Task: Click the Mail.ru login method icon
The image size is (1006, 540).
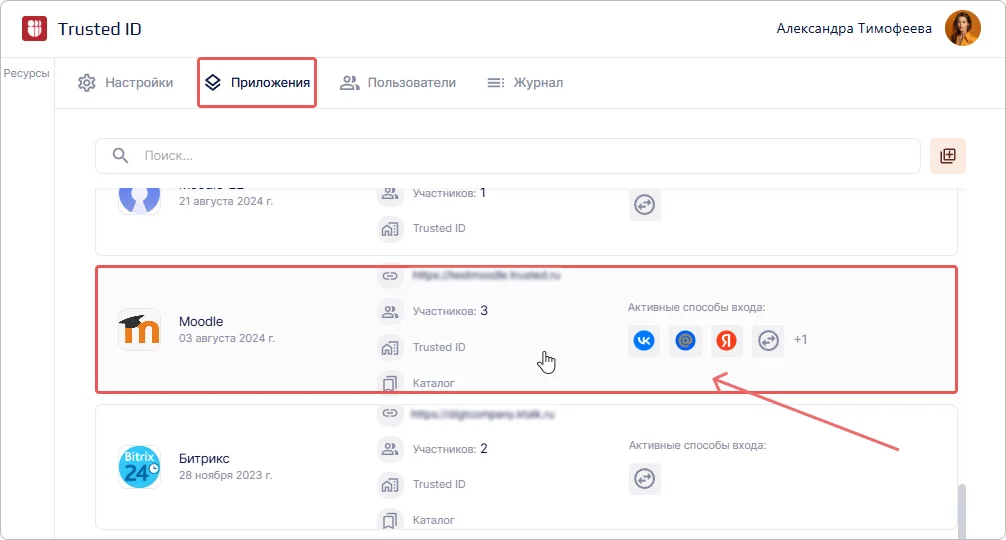Action: [x=685, y=341]
